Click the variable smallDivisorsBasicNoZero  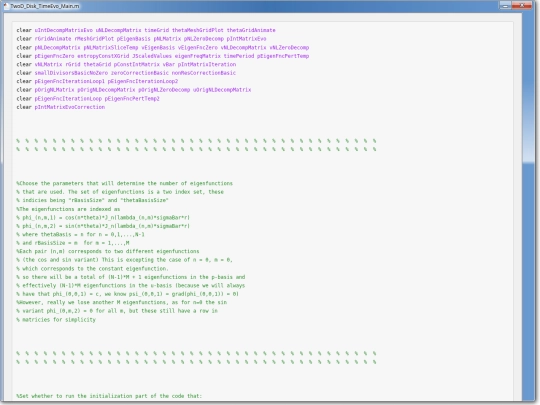pos(71,73)
